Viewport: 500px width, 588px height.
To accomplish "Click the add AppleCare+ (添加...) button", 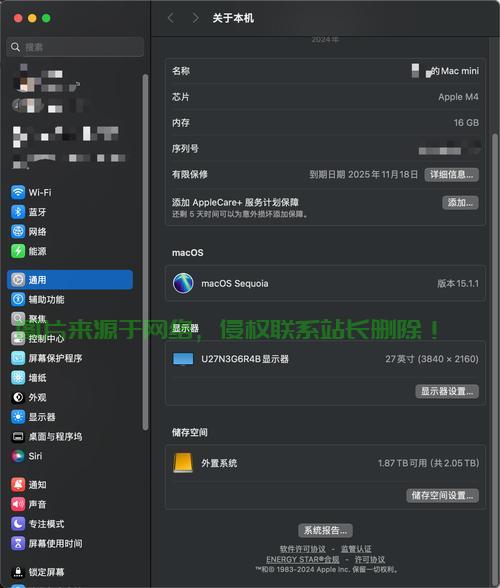I will click(460, 202).
